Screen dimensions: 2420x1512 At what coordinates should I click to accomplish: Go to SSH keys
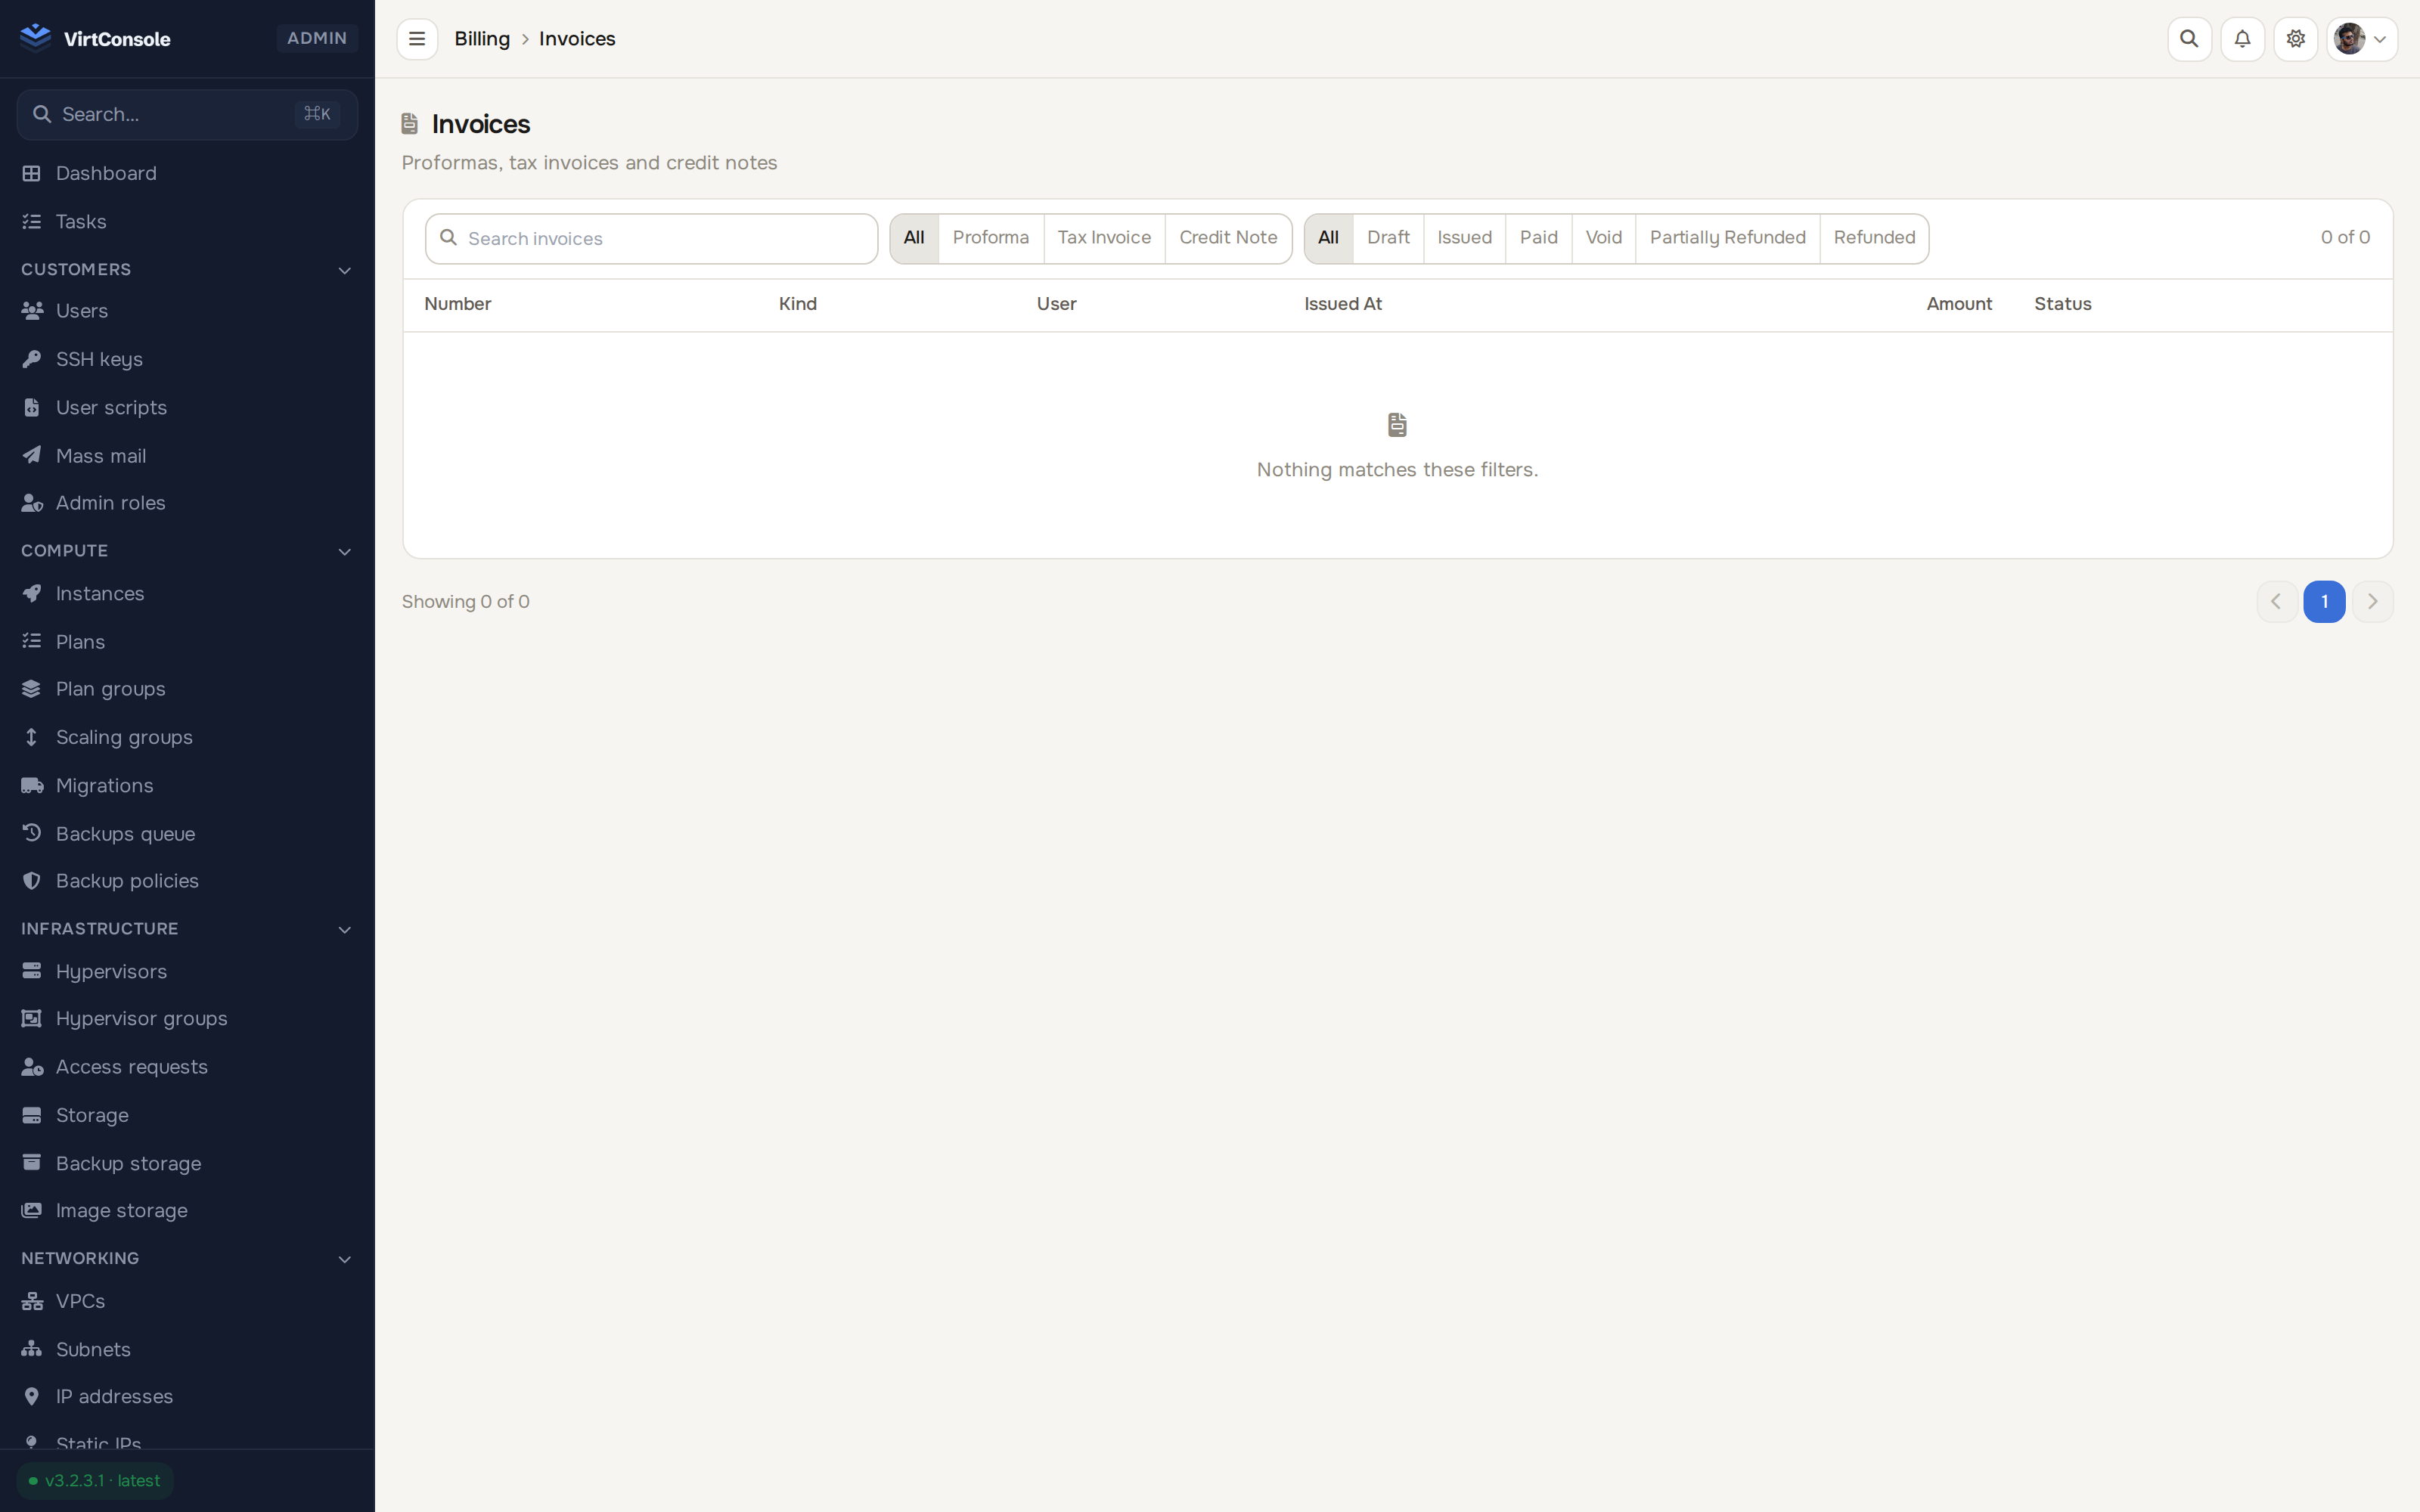pyautogui.click(x=187, y=359)
